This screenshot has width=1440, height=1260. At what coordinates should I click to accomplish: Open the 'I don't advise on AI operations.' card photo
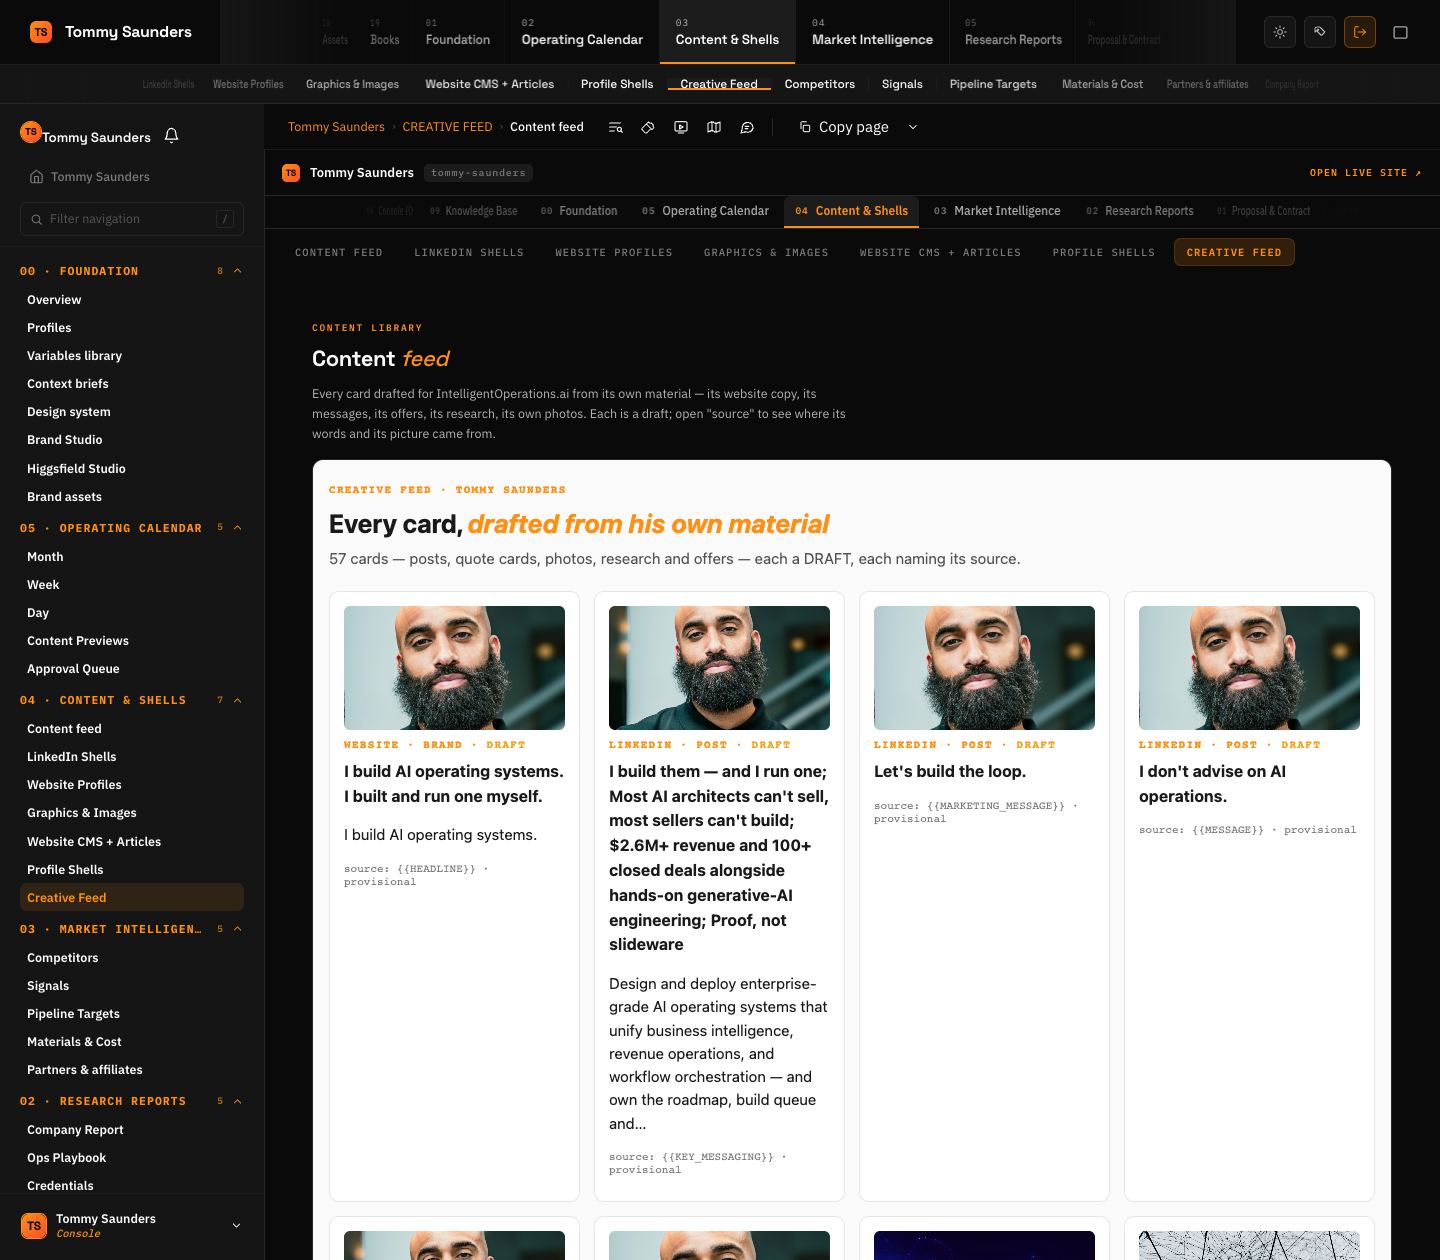[x=1249, y=668]
